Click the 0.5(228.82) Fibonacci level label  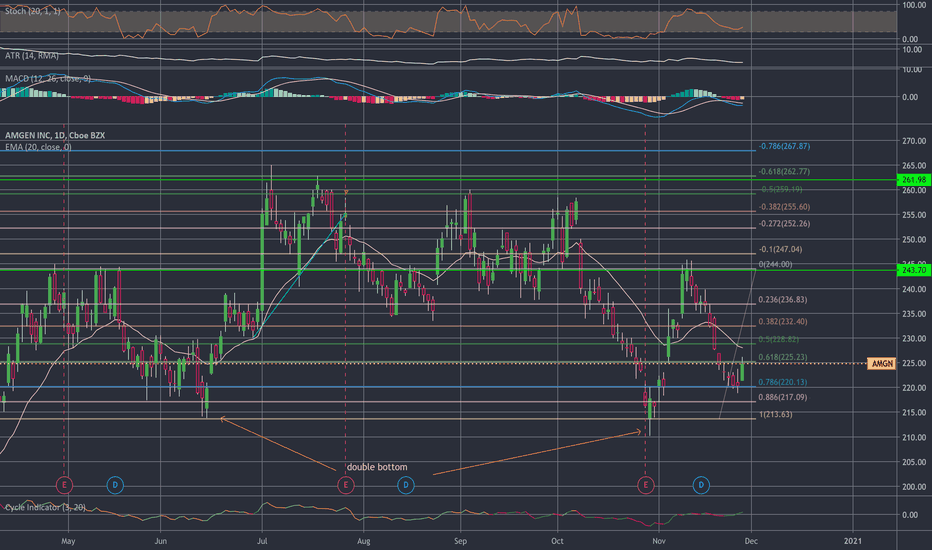tap(779, 340)
